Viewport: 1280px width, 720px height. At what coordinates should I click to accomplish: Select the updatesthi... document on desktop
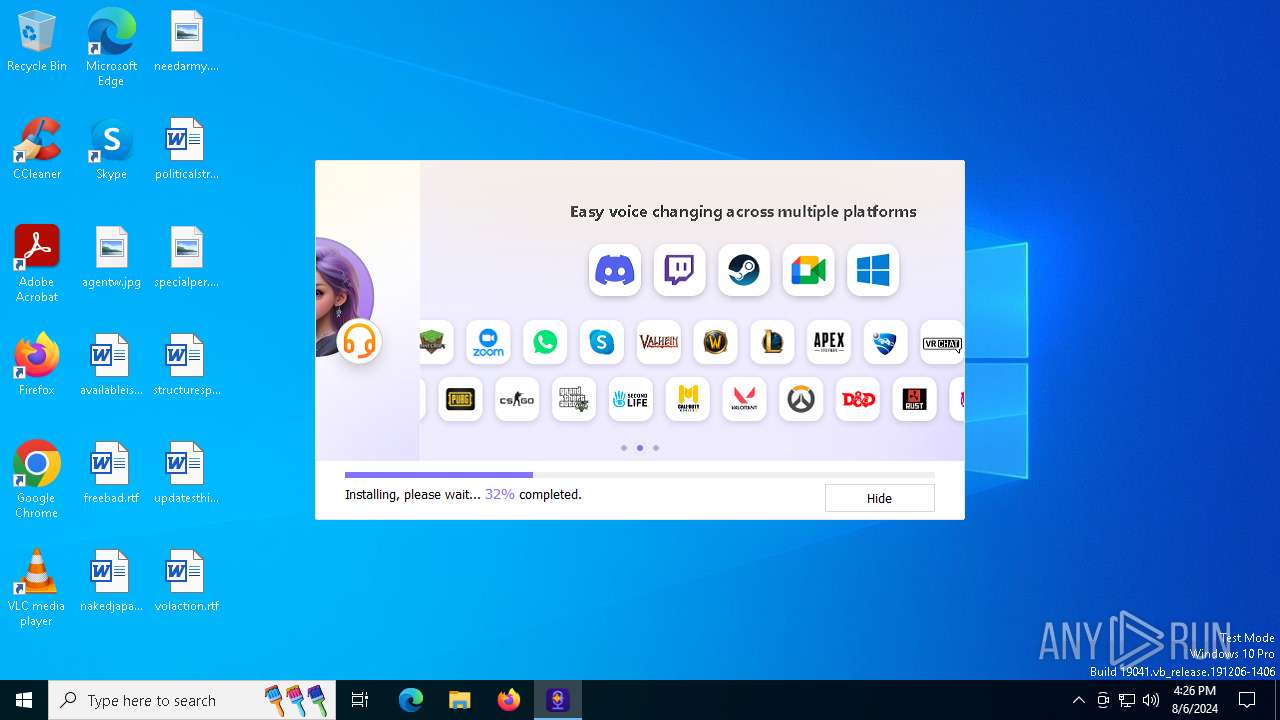[x=186, y=473]
